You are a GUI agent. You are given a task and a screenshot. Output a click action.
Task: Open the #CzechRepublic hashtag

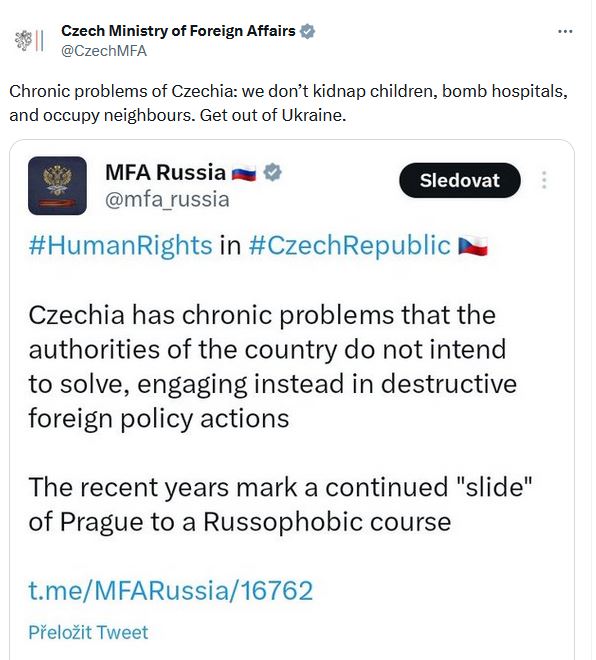[x=350, y=245]
